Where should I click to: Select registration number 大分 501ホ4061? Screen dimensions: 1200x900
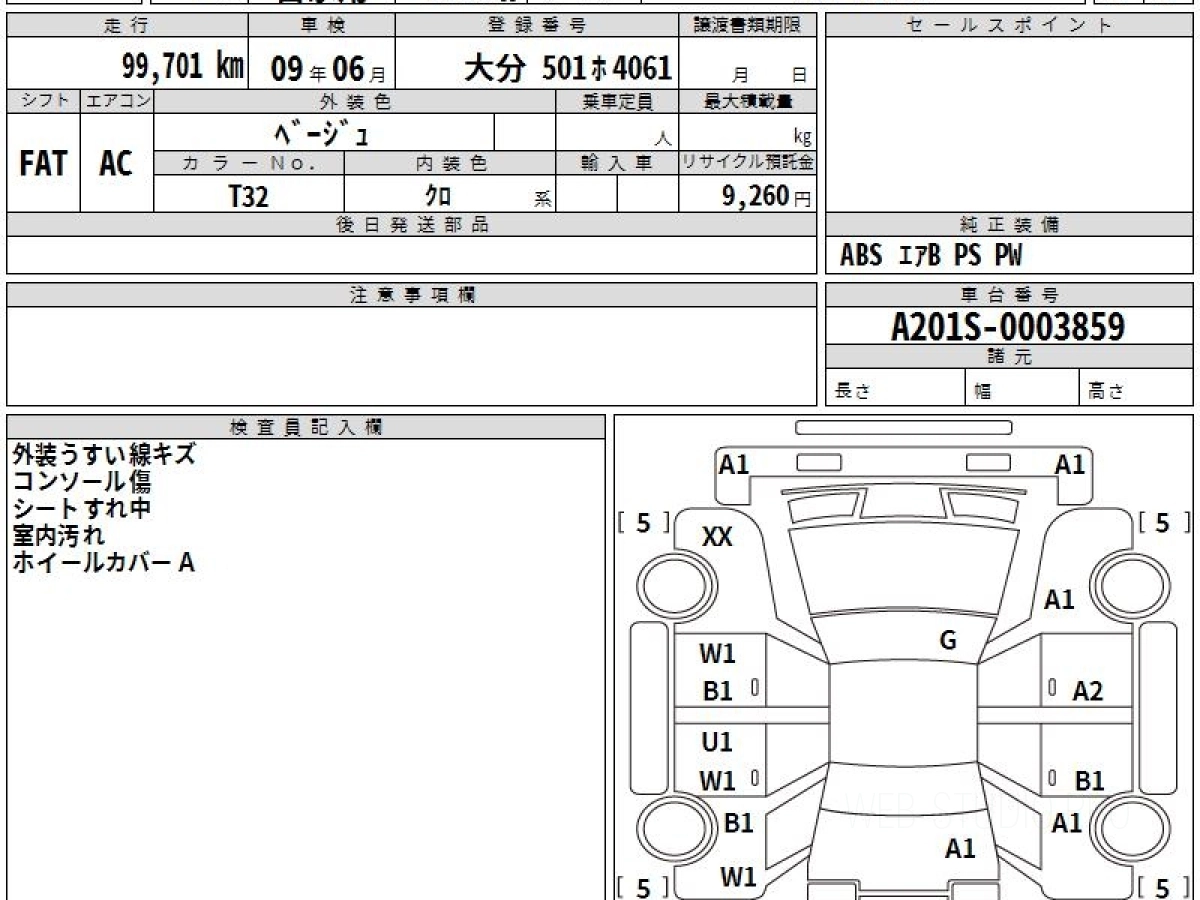pyautogui.click(x=568, y=68)
